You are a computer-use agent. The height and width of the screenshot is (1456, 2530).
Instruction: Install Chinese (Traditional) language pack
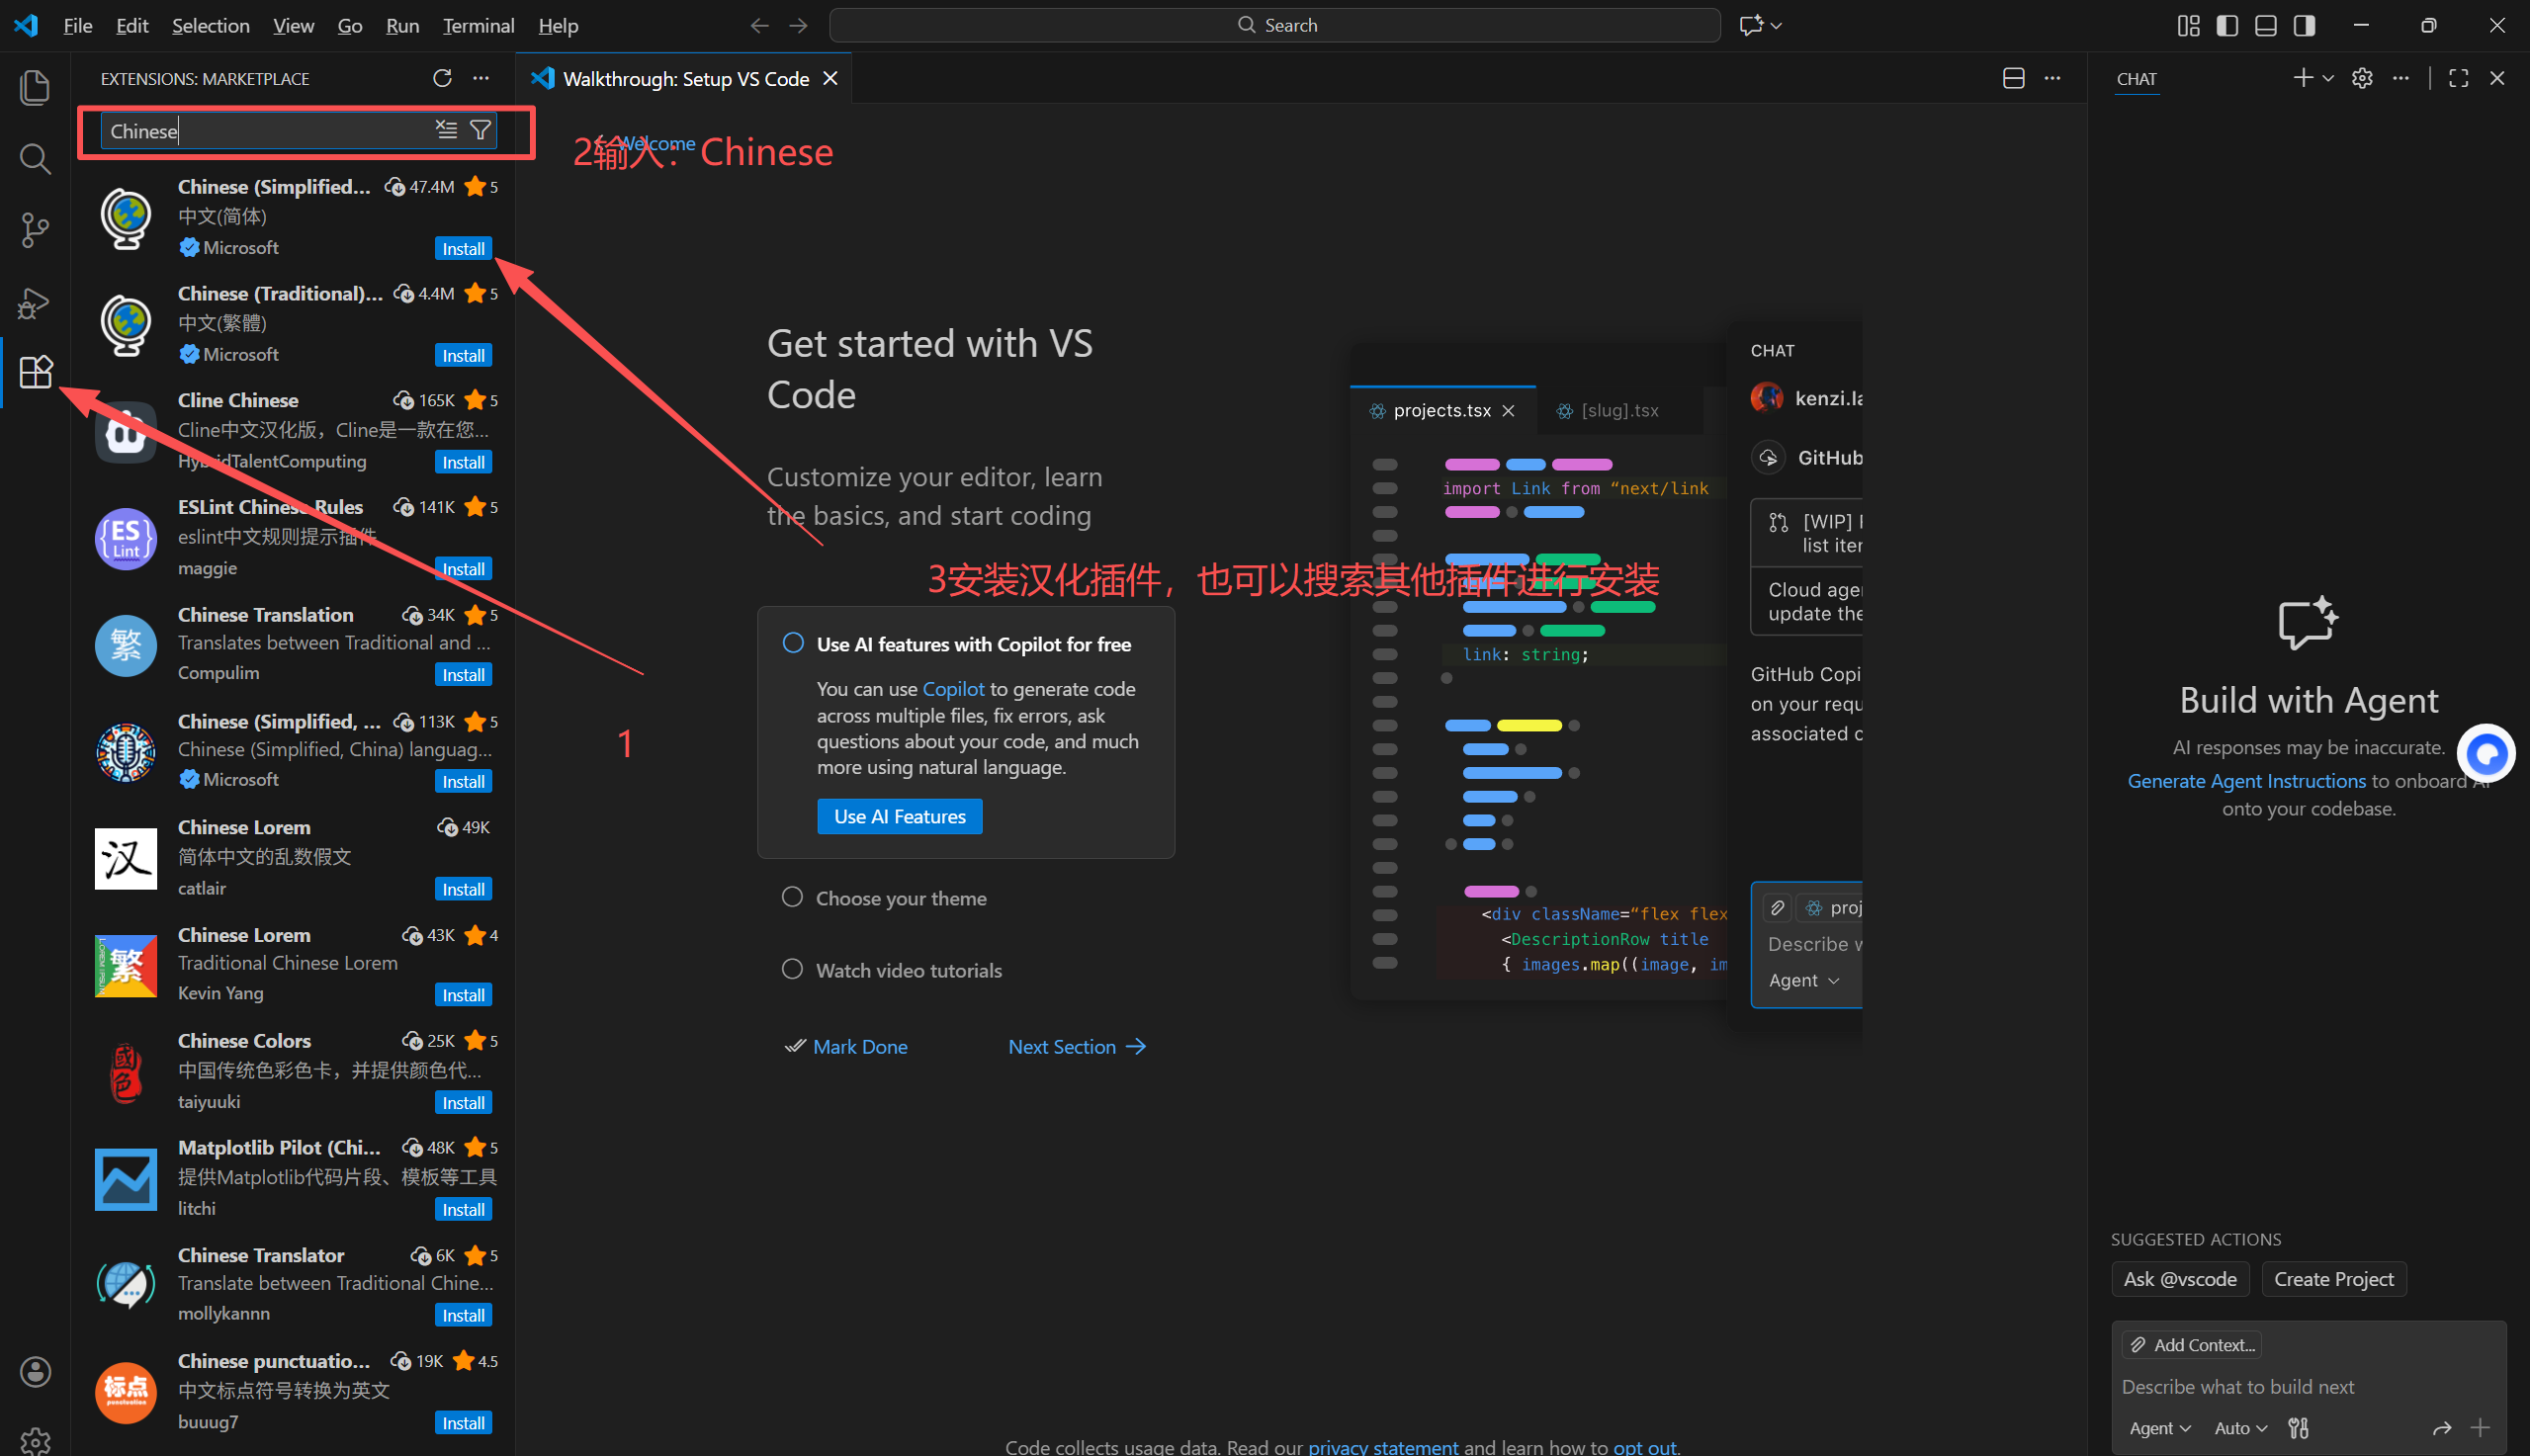(x=463, y=356)
